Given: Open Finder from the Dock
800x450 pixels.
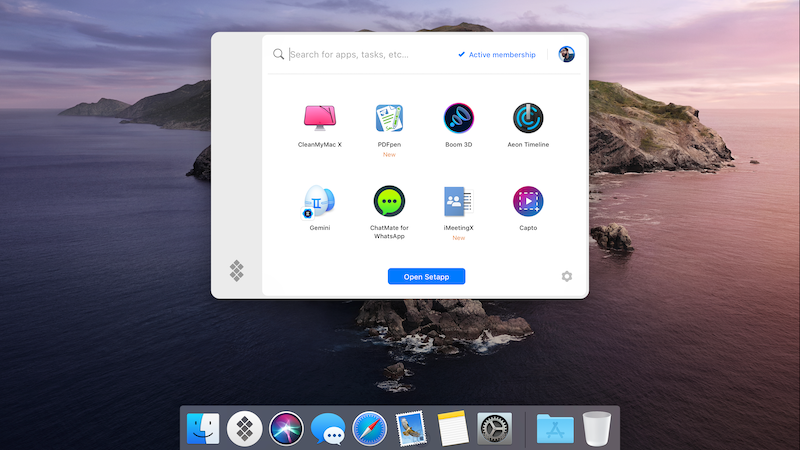Looking at the screenshot, I should [x=203, y=429].
